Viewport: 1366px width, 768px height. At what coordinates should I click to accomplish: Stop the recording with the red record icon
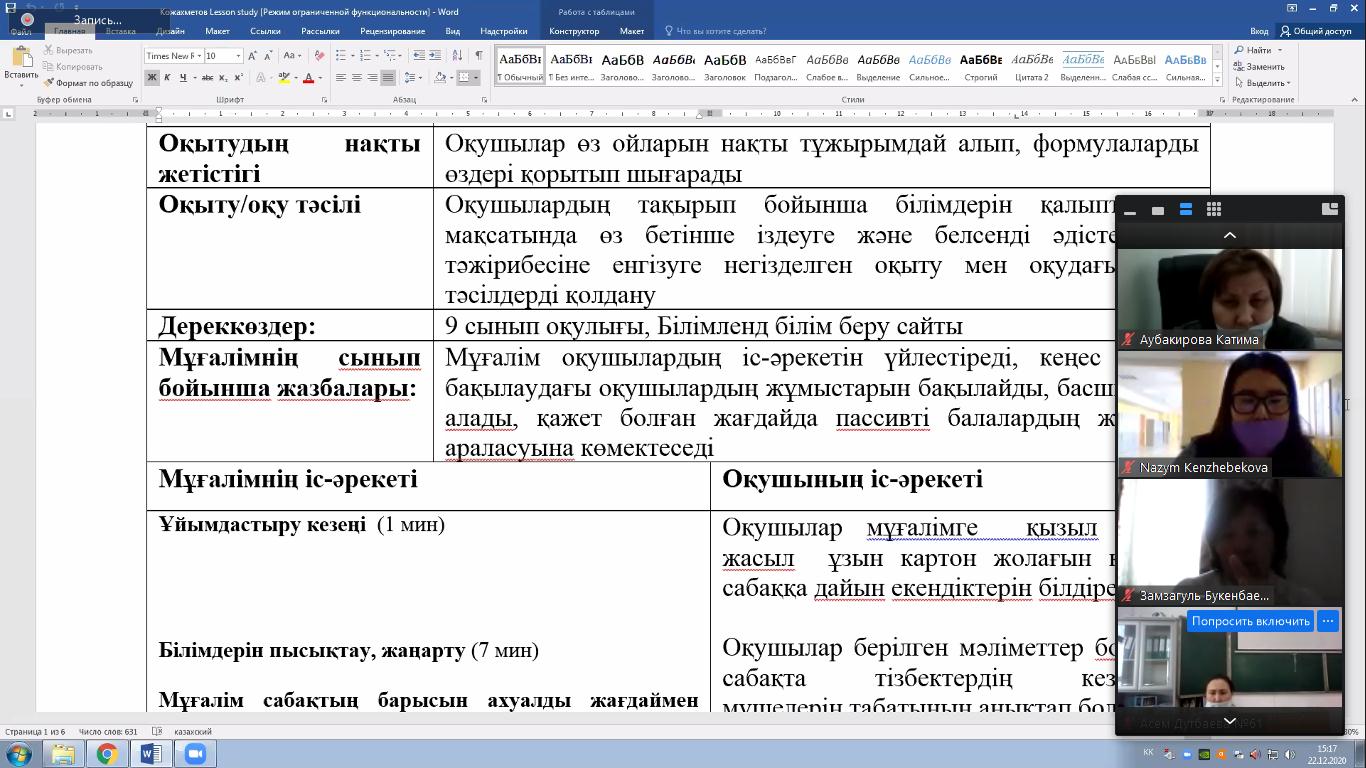point(27,19)
